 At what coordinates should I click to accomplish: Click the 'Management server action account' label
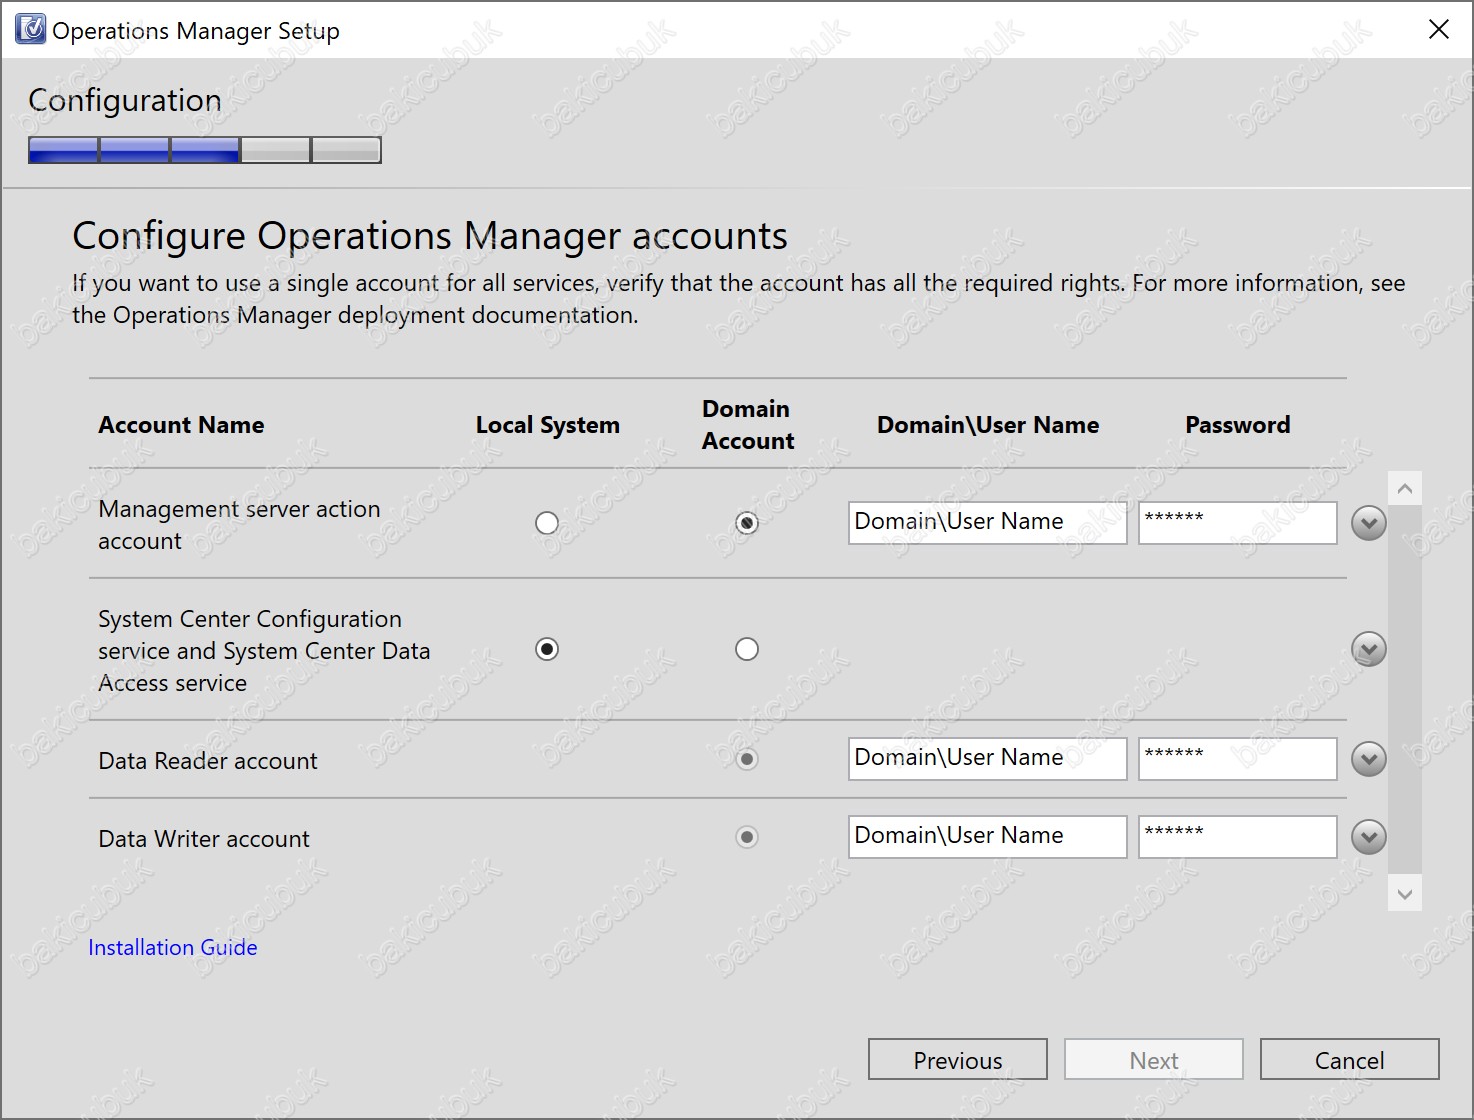(239, 525)
